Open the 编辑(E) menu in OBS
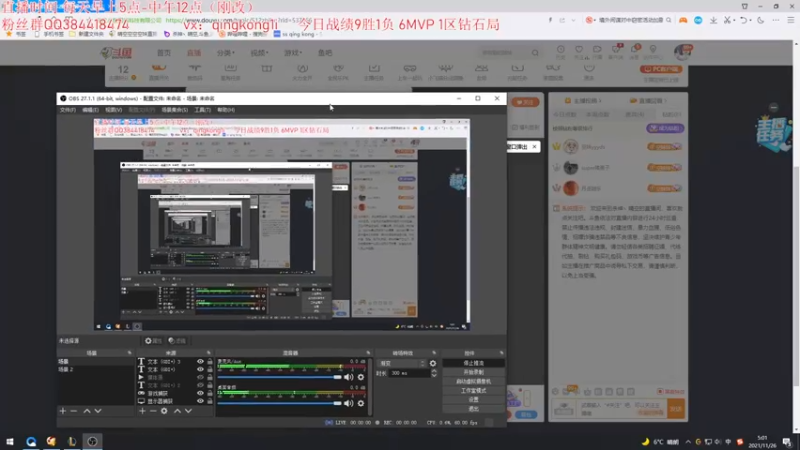This screenshot has width=800, height=450. (90, 110)
